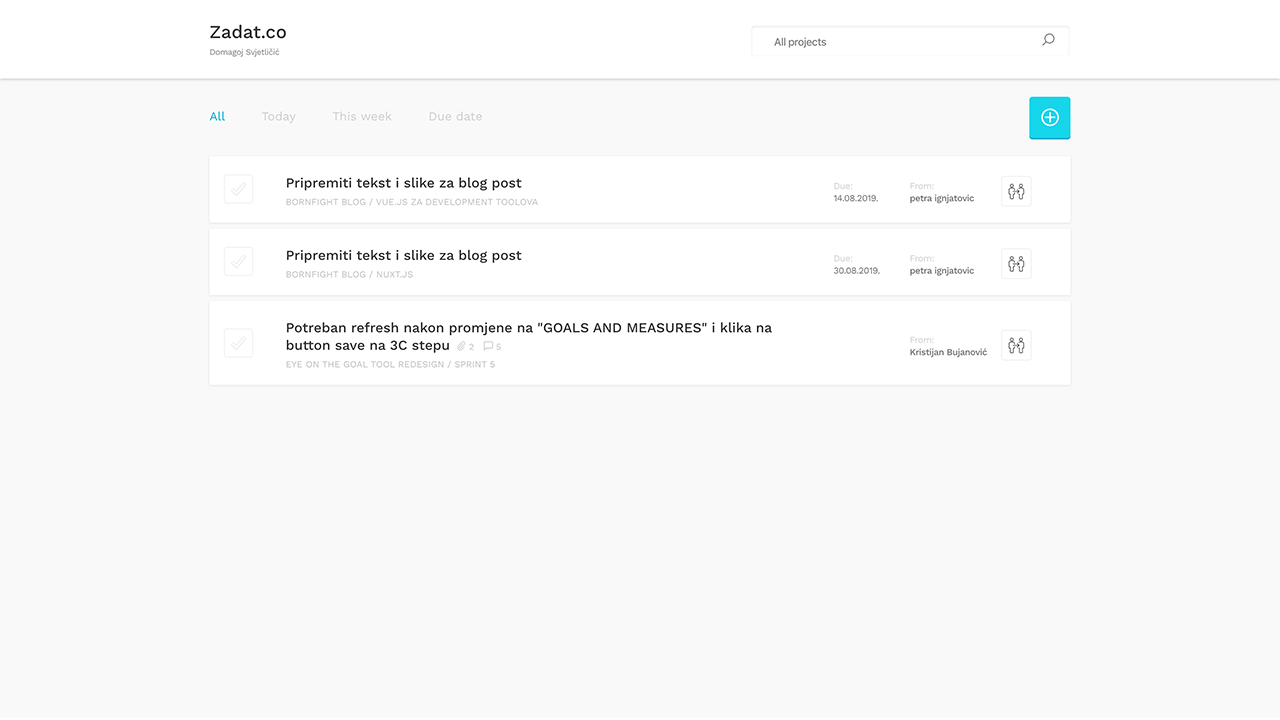Image resolution: width=1280 pixels, height=720 pixels.
Task: Click the reassign icon on the first Pripremiti task
Action: [x=1016, y=190]
